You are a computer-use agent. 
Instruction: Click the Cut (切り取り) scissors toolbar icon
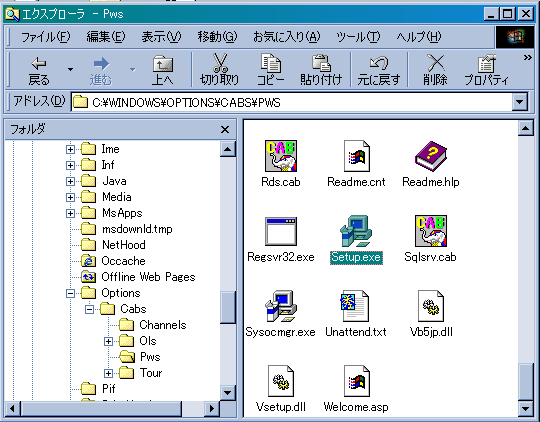point(220,62)
